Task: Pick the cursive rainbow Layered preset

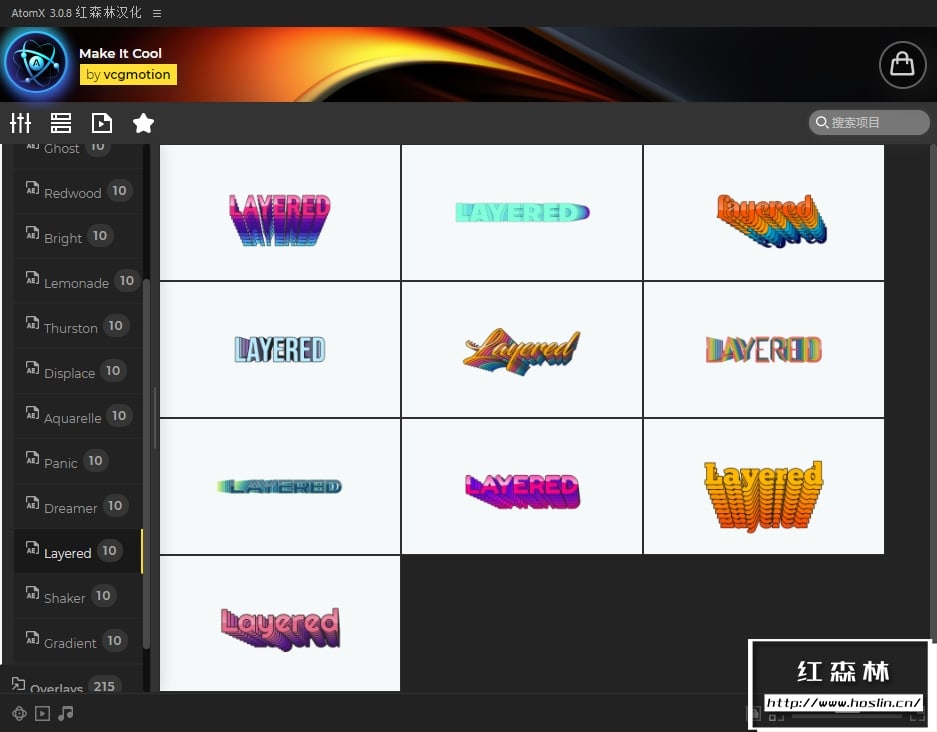Action: [522, 350]
